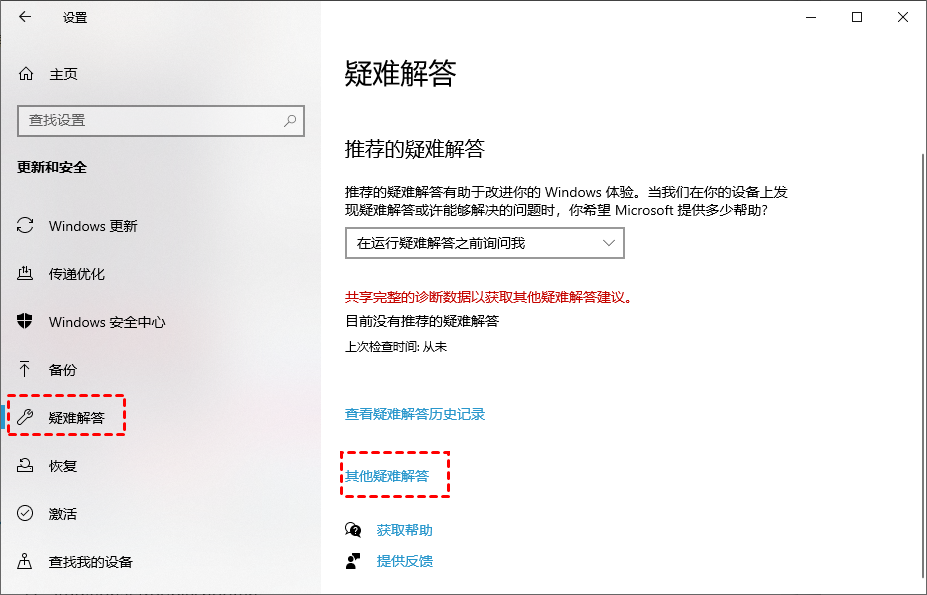Click the 恢复 icon

click(25, 465)
